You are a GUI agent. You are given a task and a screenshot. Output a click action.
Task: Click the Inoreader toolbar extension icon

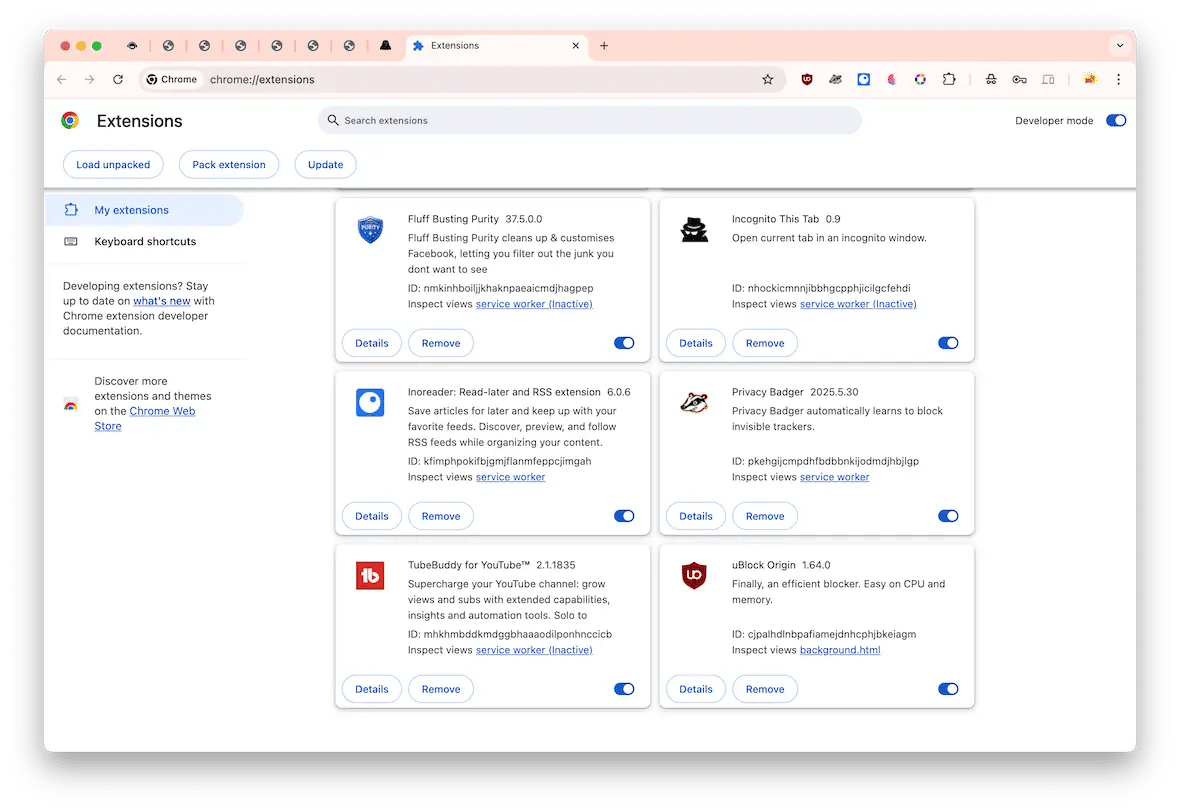click(864, 79)
